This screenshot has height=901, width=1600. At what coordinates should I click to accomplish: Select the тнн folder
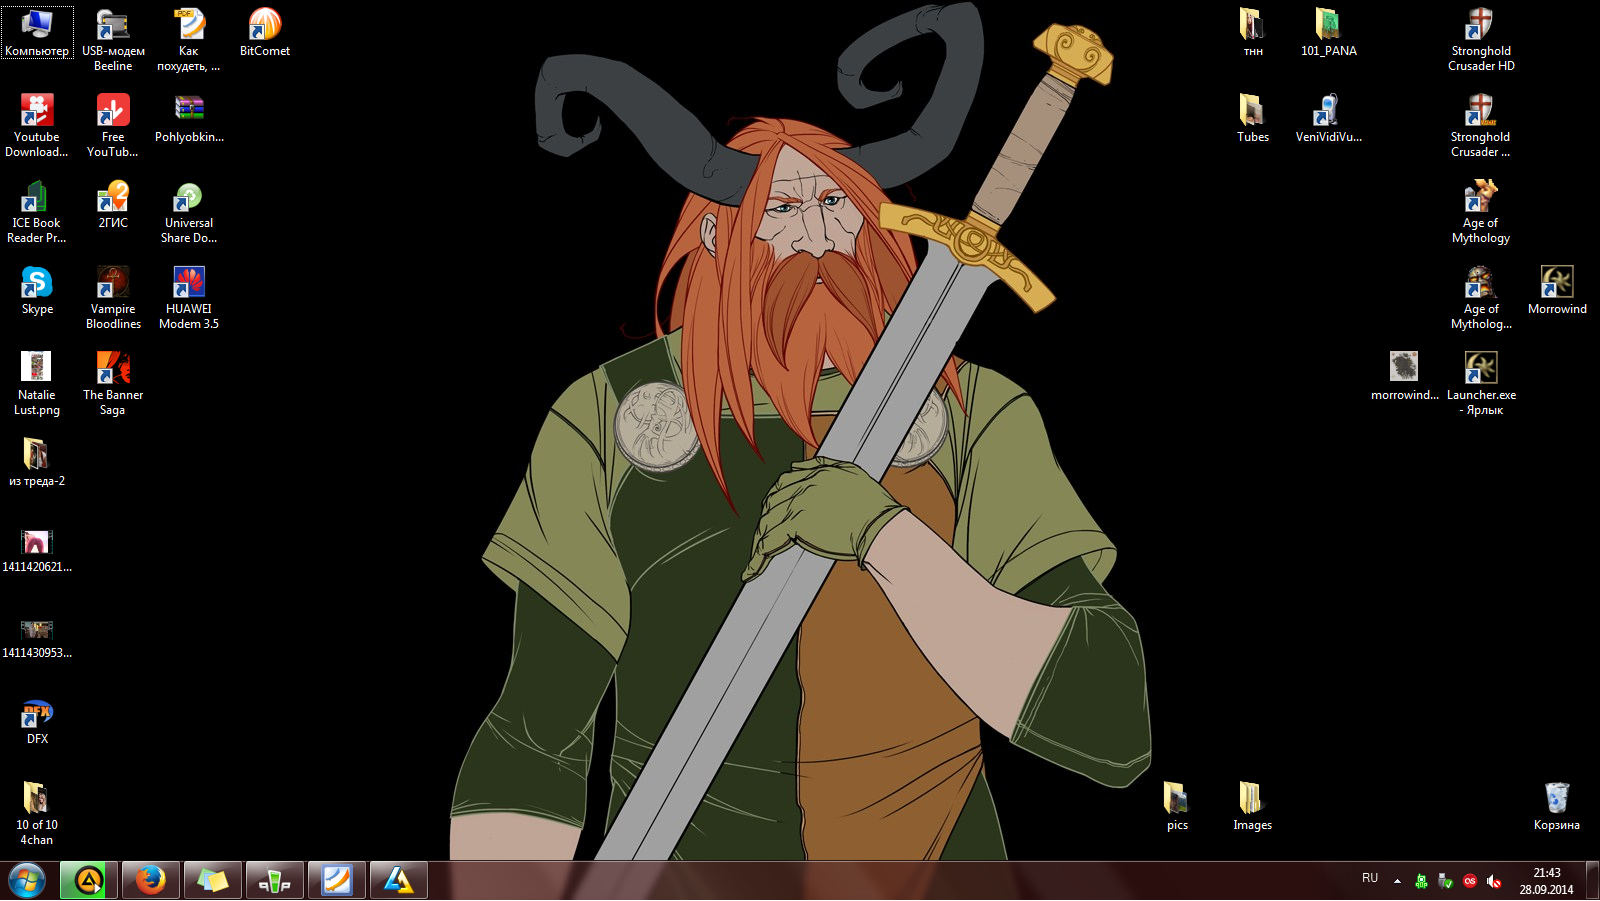point(1253,32)
